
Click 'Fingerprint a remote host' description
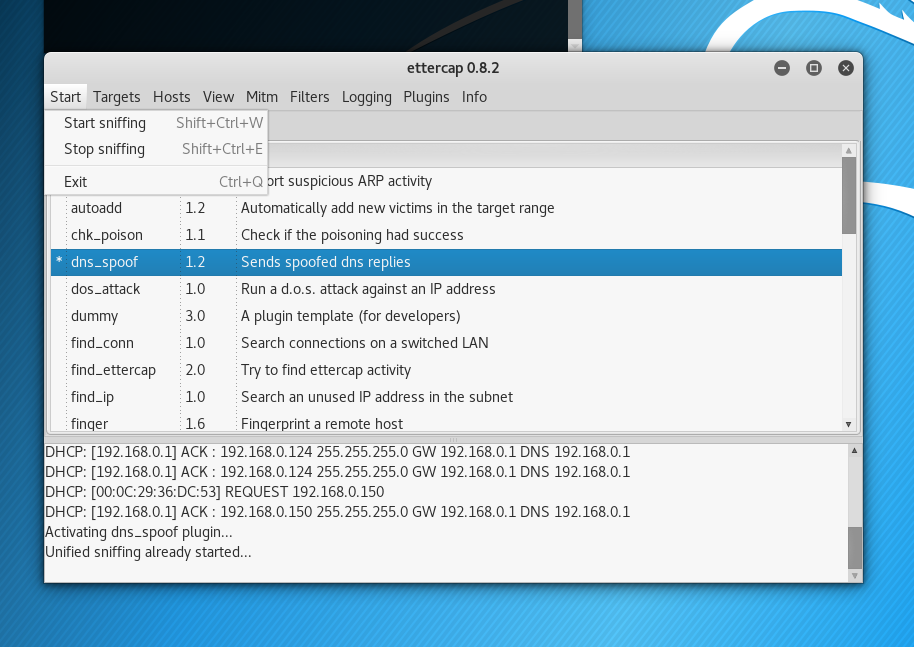pyautogui.click(x=322, y=424)
